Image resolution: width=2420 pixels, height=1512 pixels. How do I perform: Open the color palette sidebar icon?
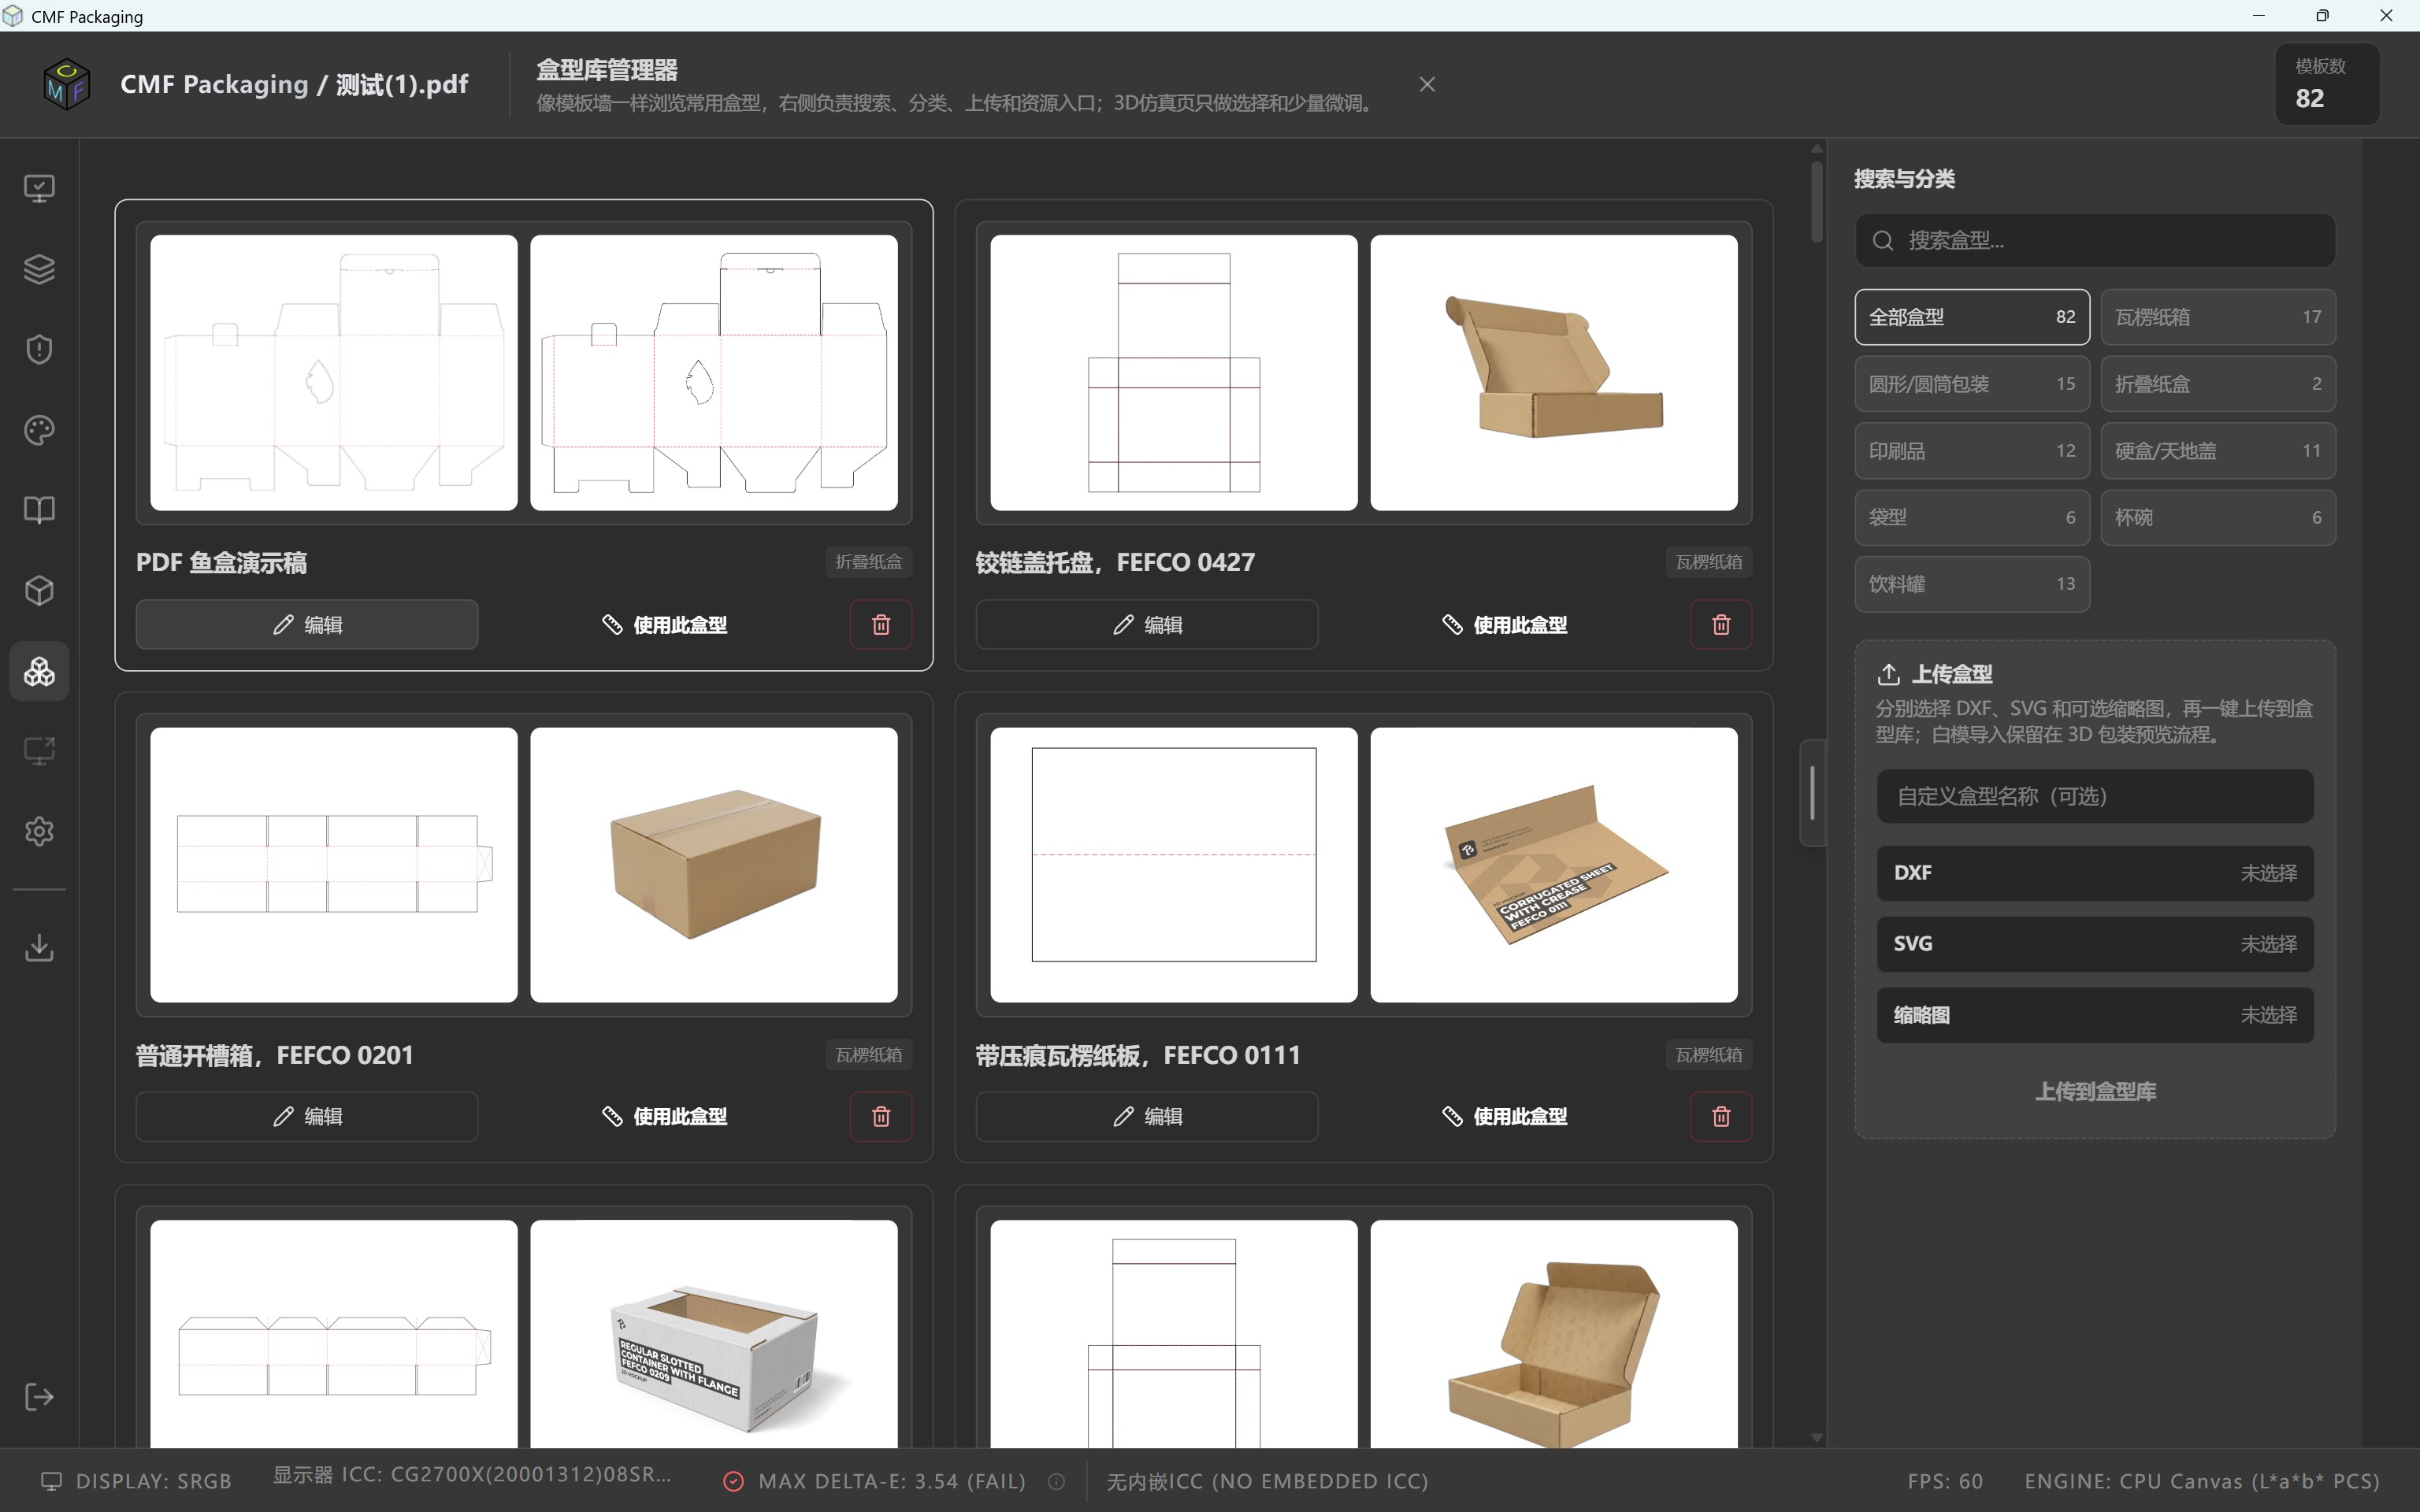(x=39, y=430)
